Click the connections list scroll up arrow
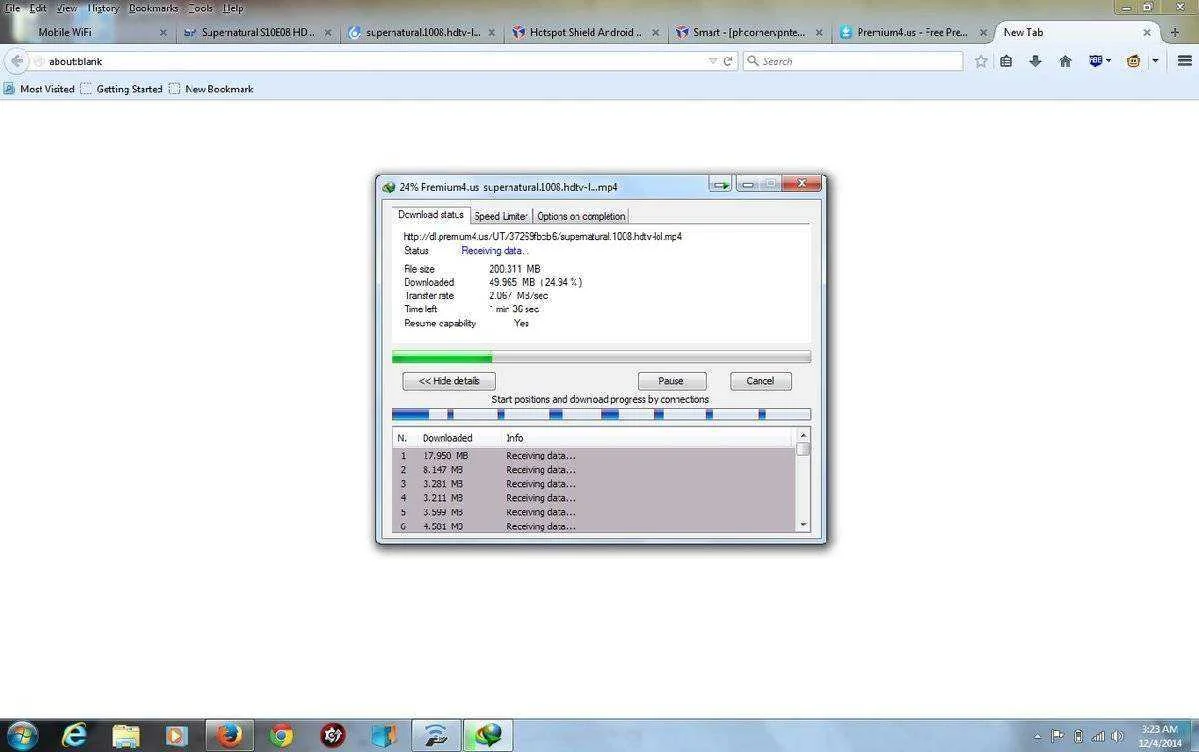The image size is (1199, 752). [x=803, y=435]
